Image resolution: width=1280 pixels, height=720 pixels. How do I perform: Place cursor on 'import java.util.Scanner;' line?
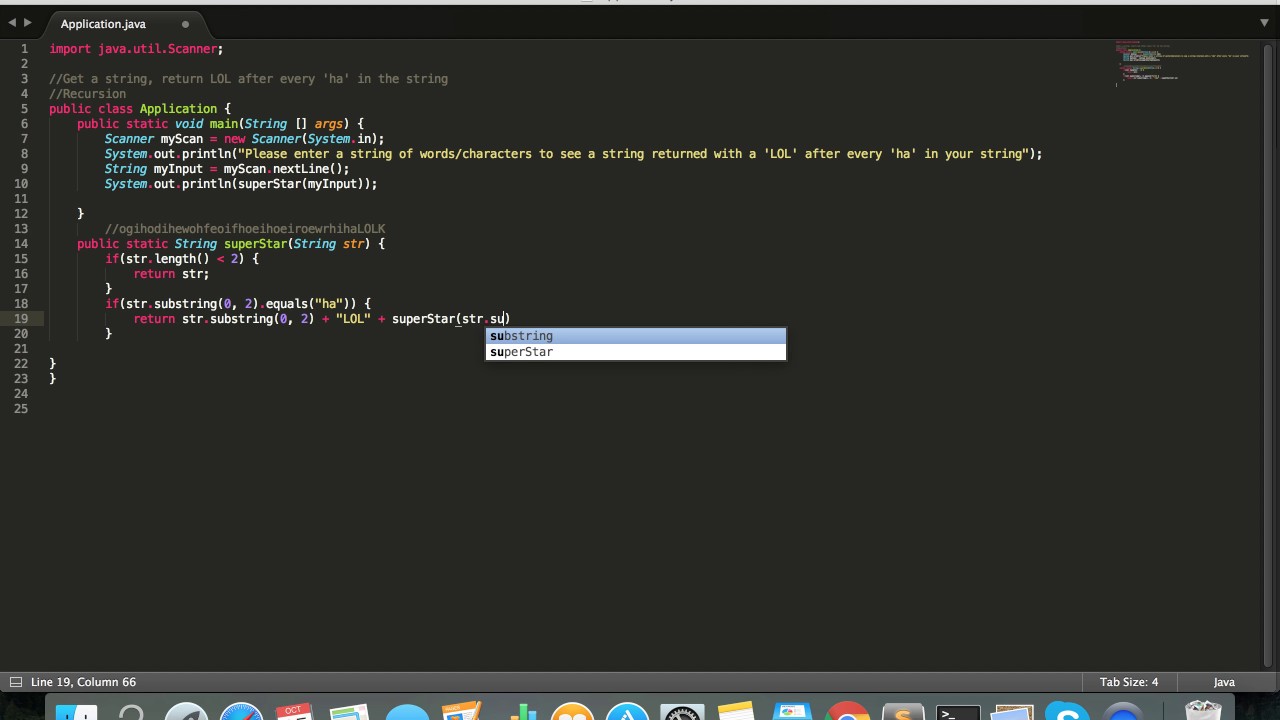[x=136, y=49]
